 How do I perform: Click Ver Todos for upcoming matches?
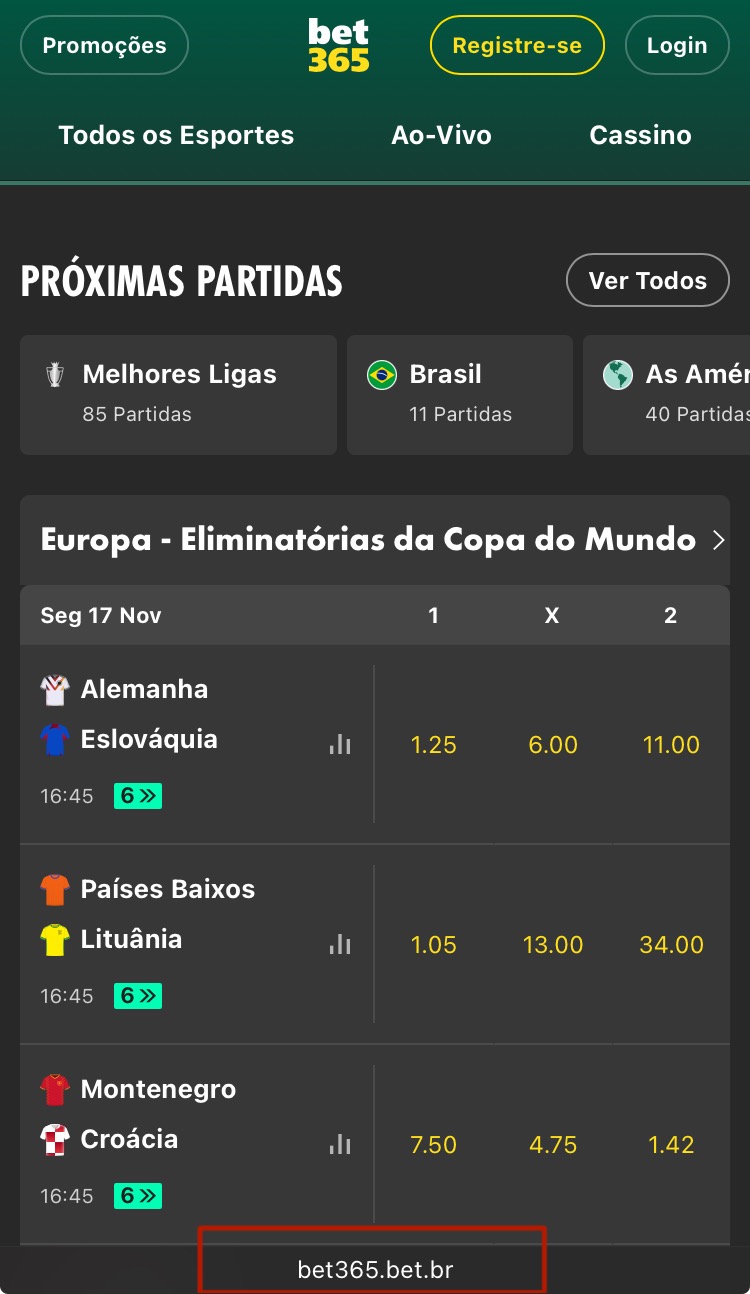coord(647,281)
